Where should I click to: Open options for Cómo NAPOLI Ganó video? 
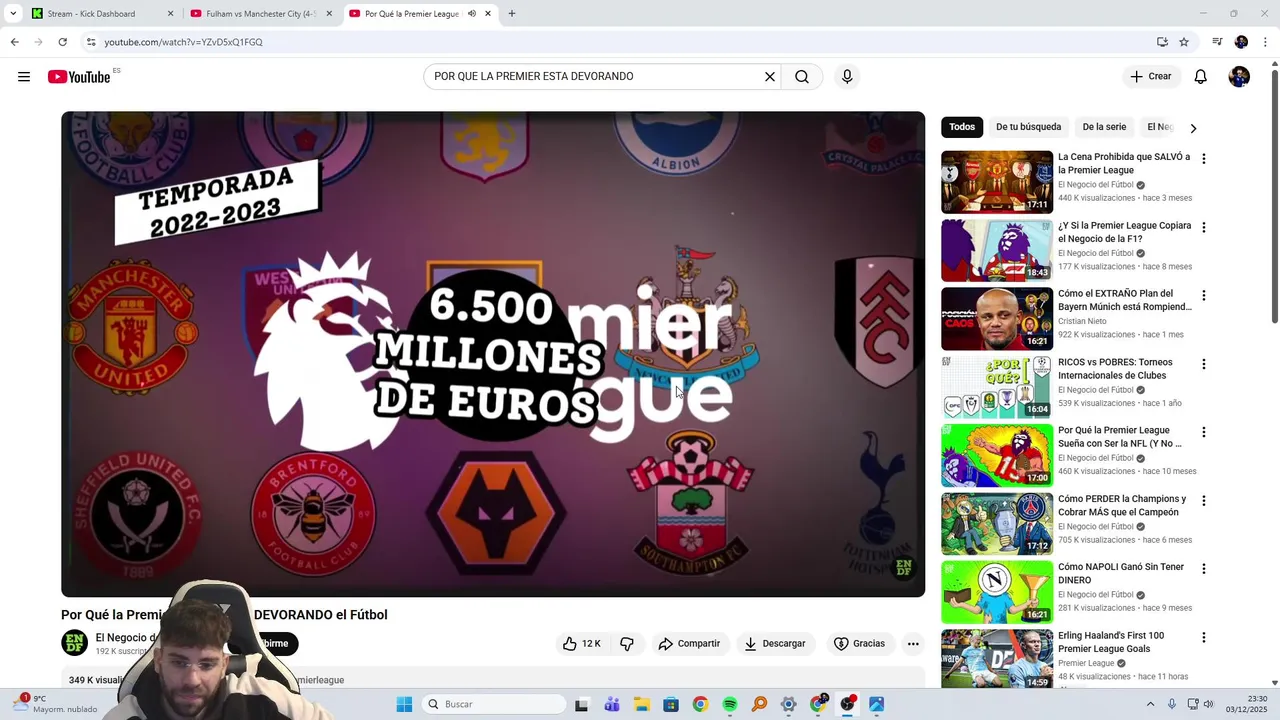[1203, 569]
